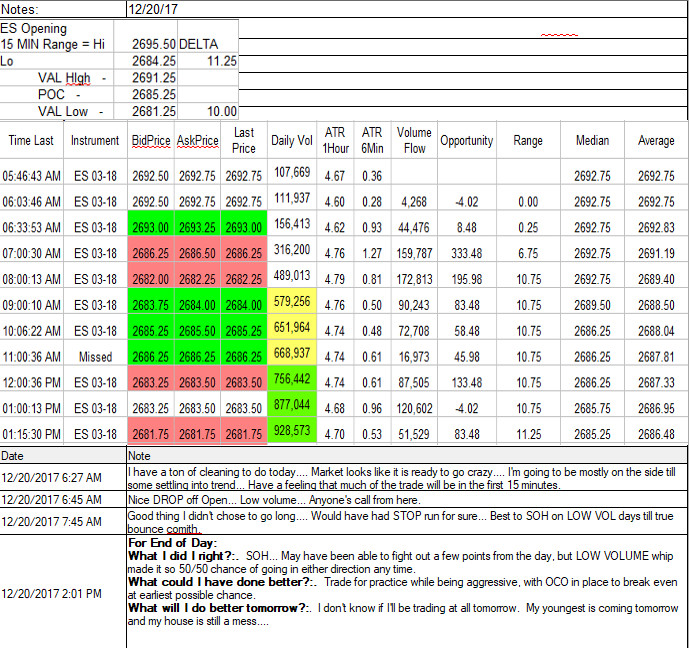Select the yellow daily volume 579,256 cell
The image size is (689, 648).
(292, 301)
